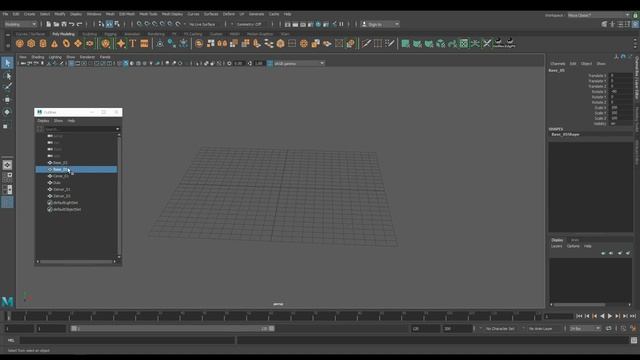Toggle the Channel Box panel icon at top right

pyautogui.click(x=636, y=24)
